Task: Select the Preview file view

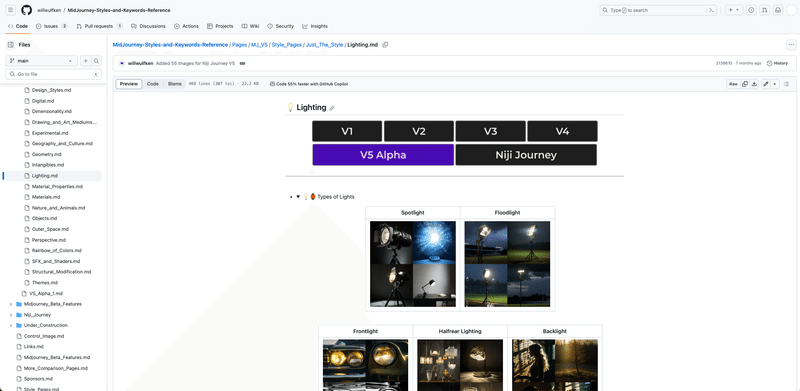Action: pos(129,84)
